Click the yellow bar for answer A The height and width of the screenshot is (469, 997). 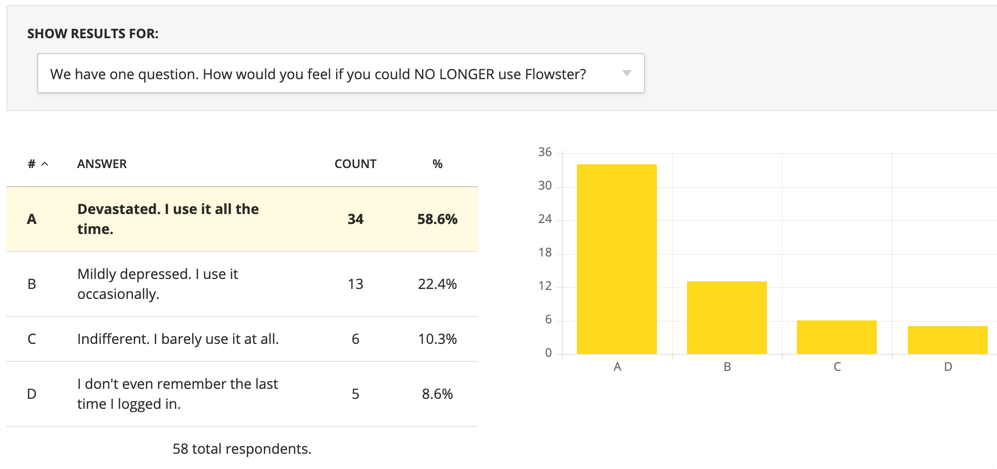[617, 259]
